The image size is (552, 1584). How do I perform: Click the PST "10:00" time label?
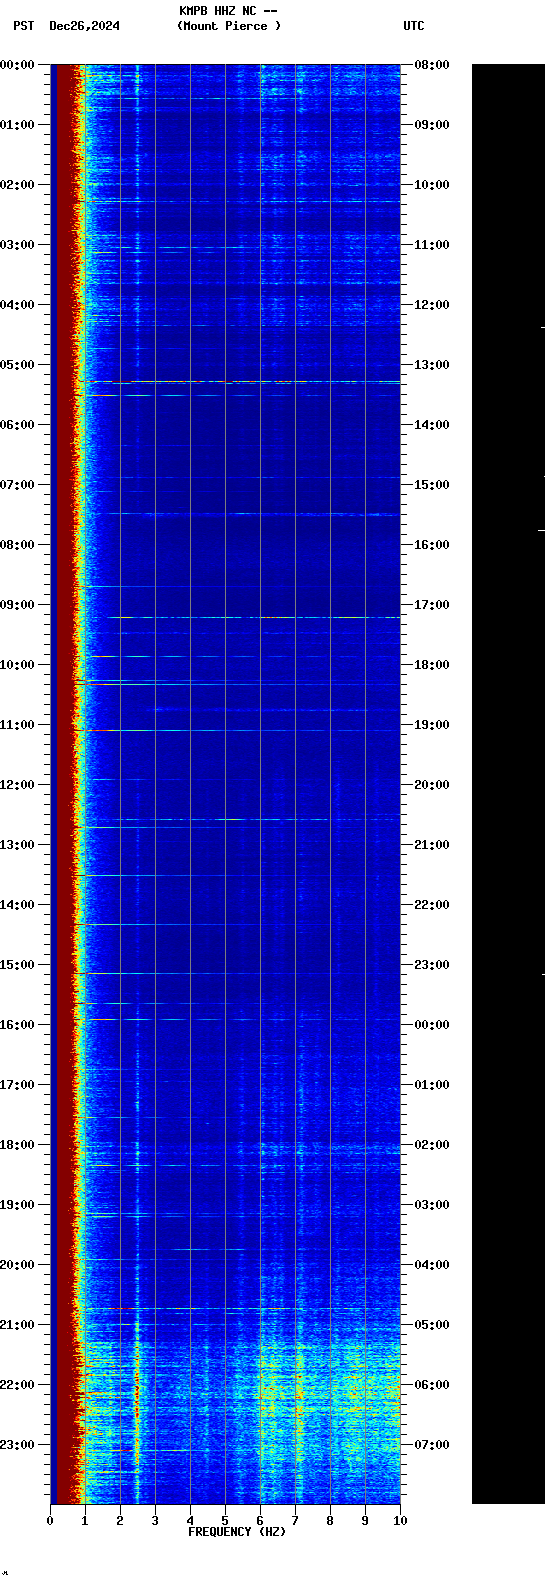[17, 665]
